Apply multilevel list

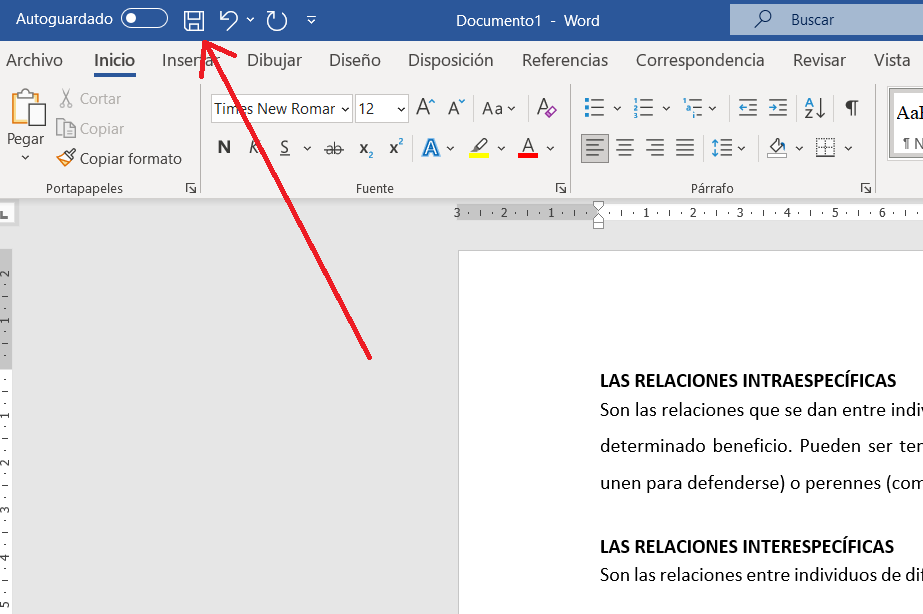click(692, 108)
